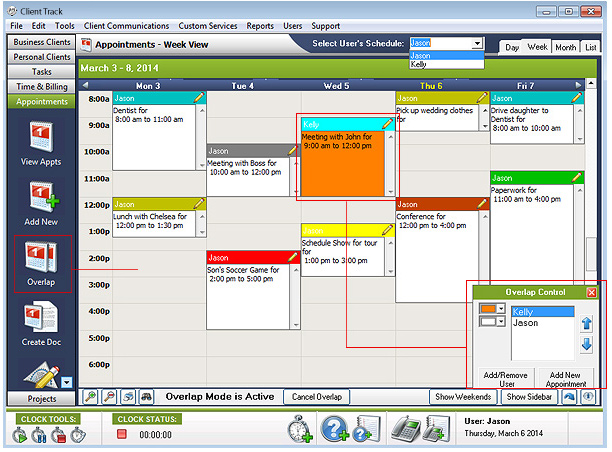The image size is (612, 452).
Task: Choose Jason in the schedule dropdown list
Action: (447, 55)
